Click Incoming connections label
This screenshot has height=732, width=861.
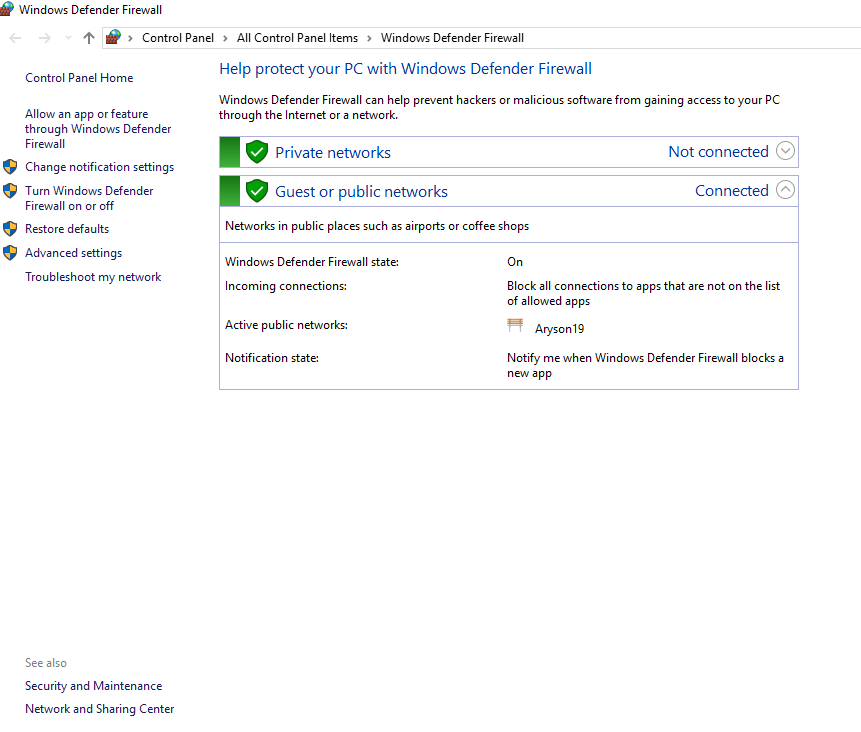(286, 286)
